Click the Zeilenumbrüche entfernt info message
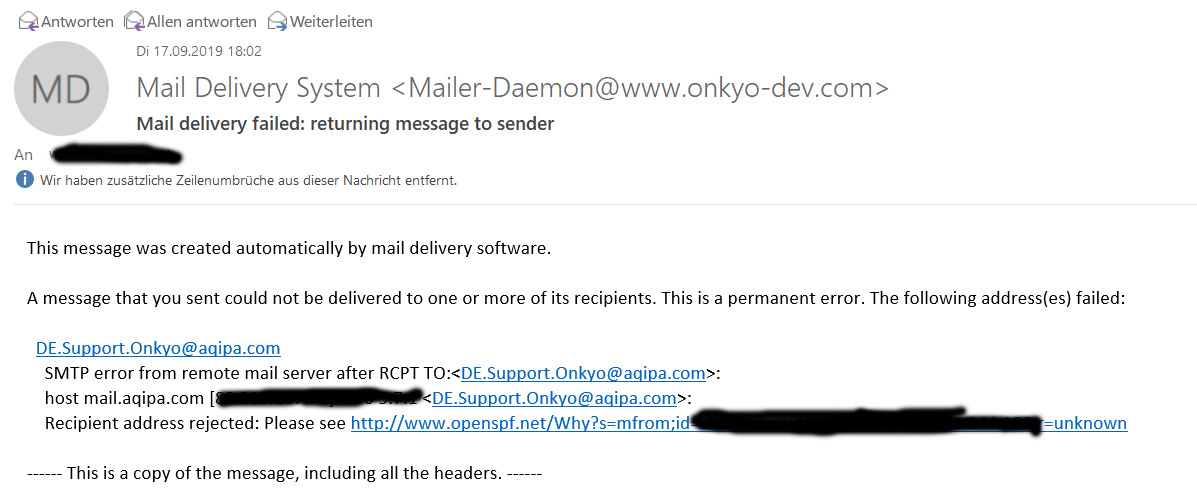The height and width of the screenshot is (492, 1197). coord(248,180)
